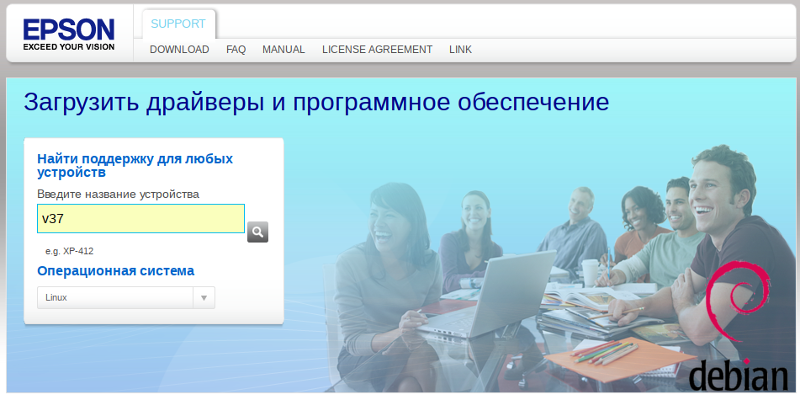Viewport: 800px width, 400px height.
Task: Open the LINK menu item
Action: [x=460, y=49]
